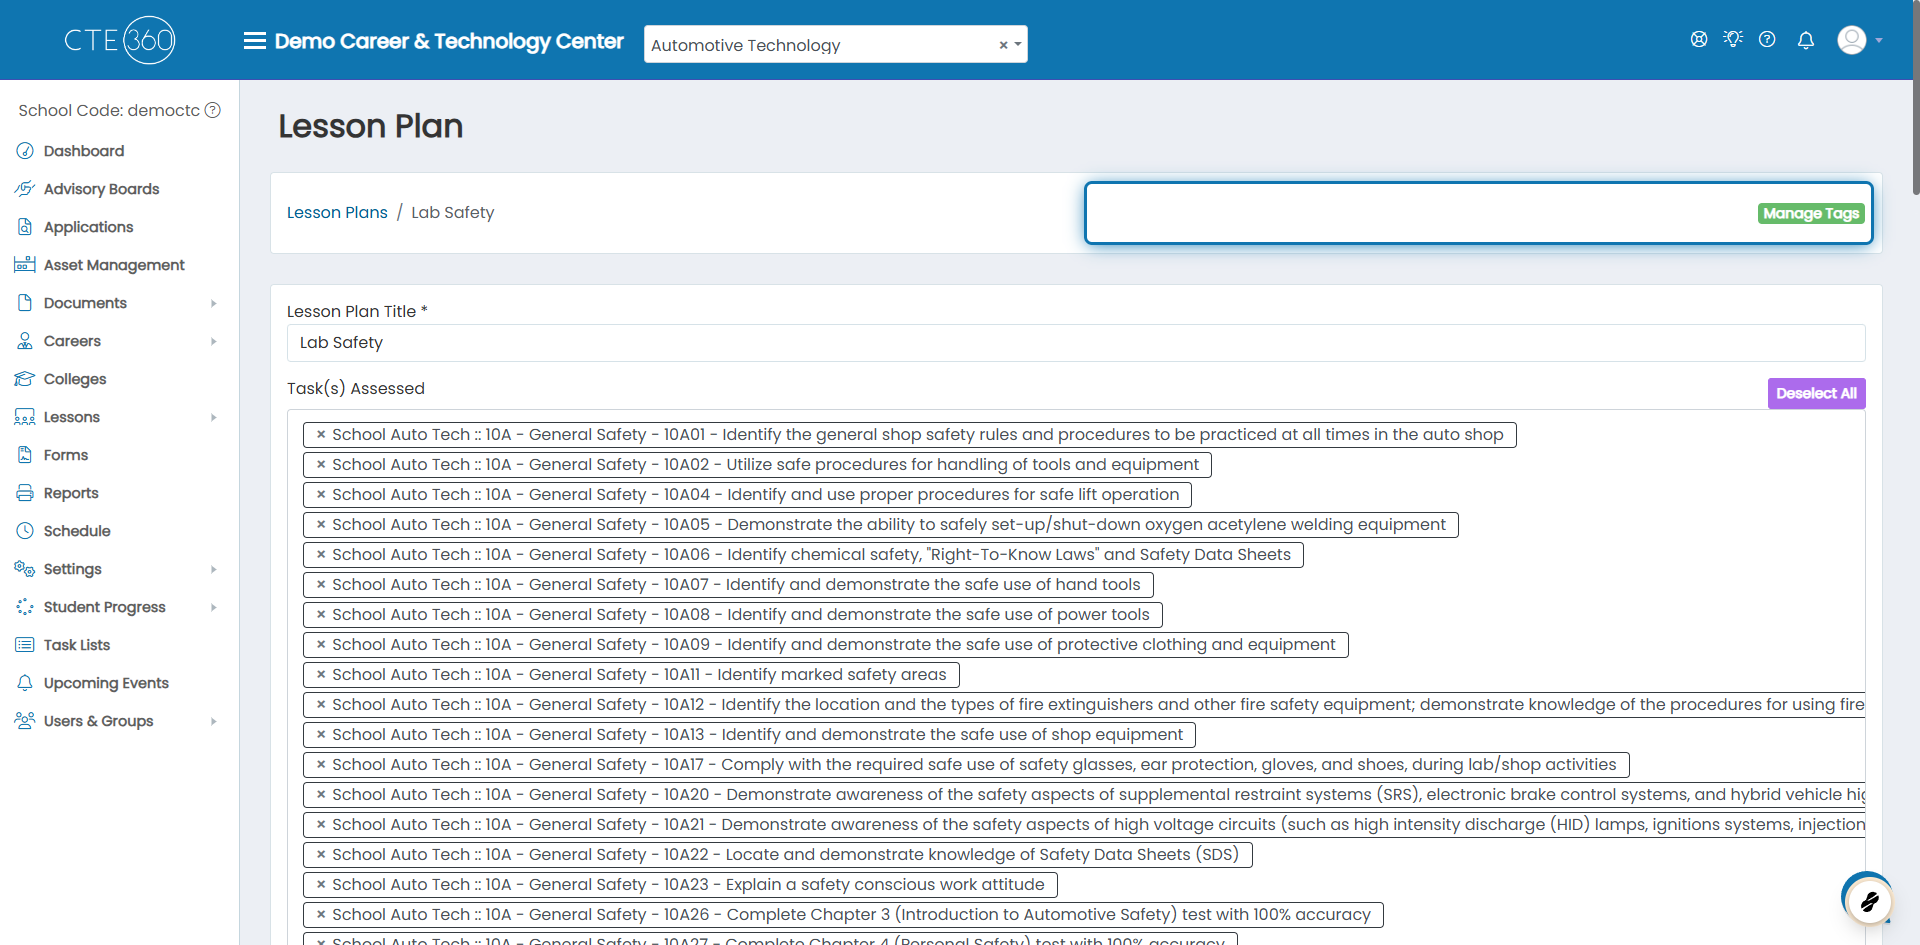Remove the 10A08 power tools task
The height and width of the screenshot is (945, 1920).
pyautogui.click(x=321, y=615)
